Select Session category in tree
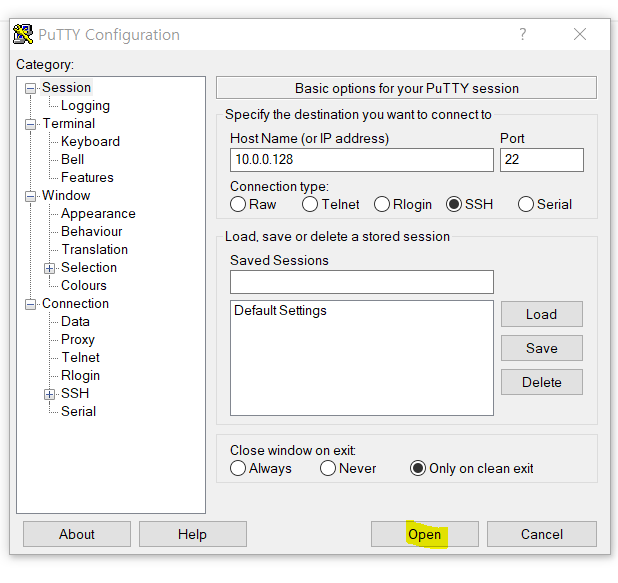Viewport: 618px width, 583px height. [x=66, y=88]
